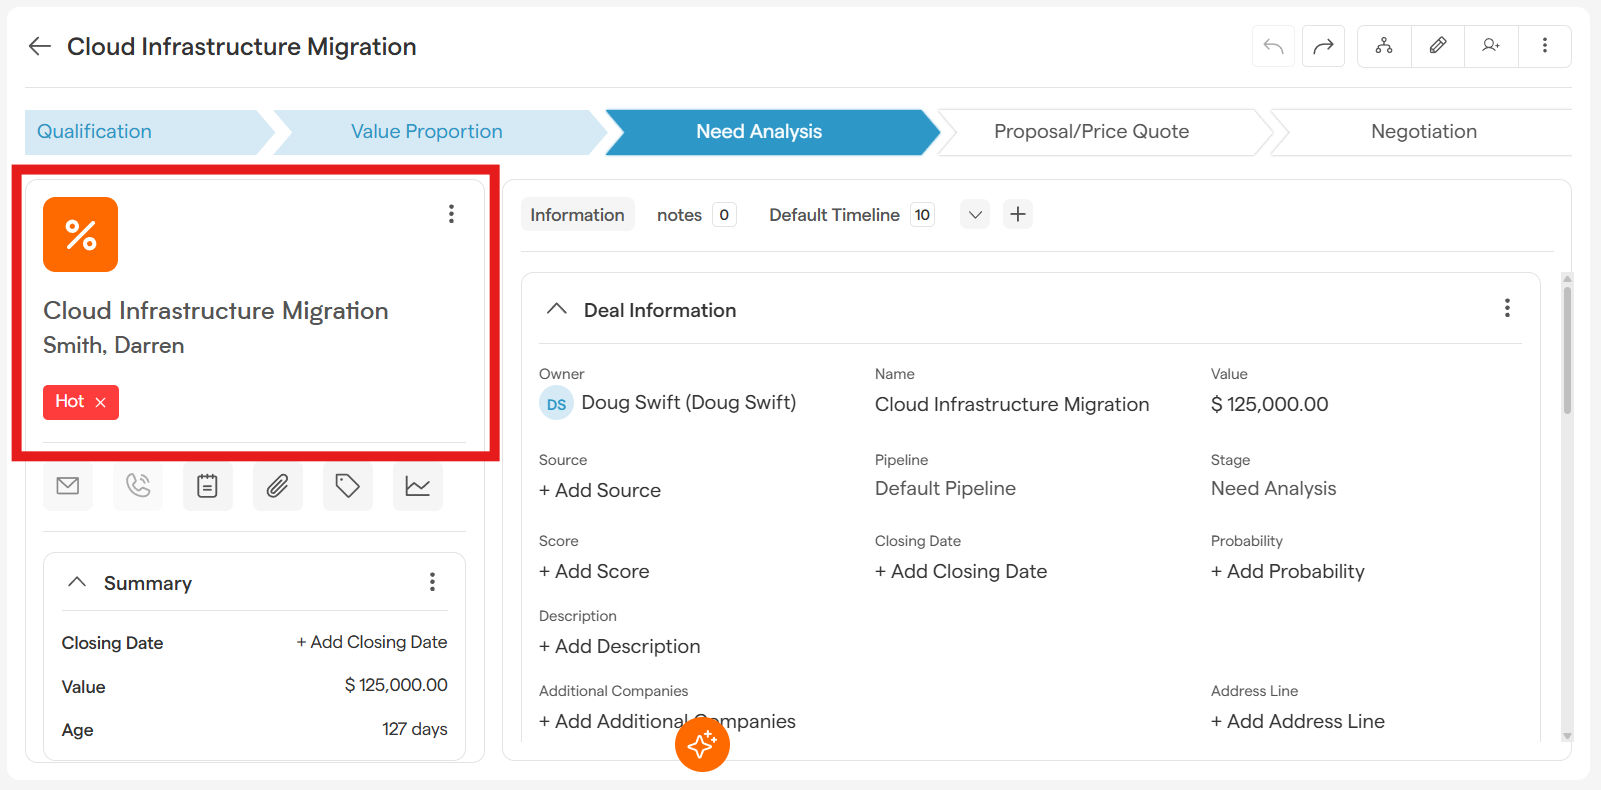
Task: Open the Deal Information three-dot menu
Action: click(x=1507, y=309)
